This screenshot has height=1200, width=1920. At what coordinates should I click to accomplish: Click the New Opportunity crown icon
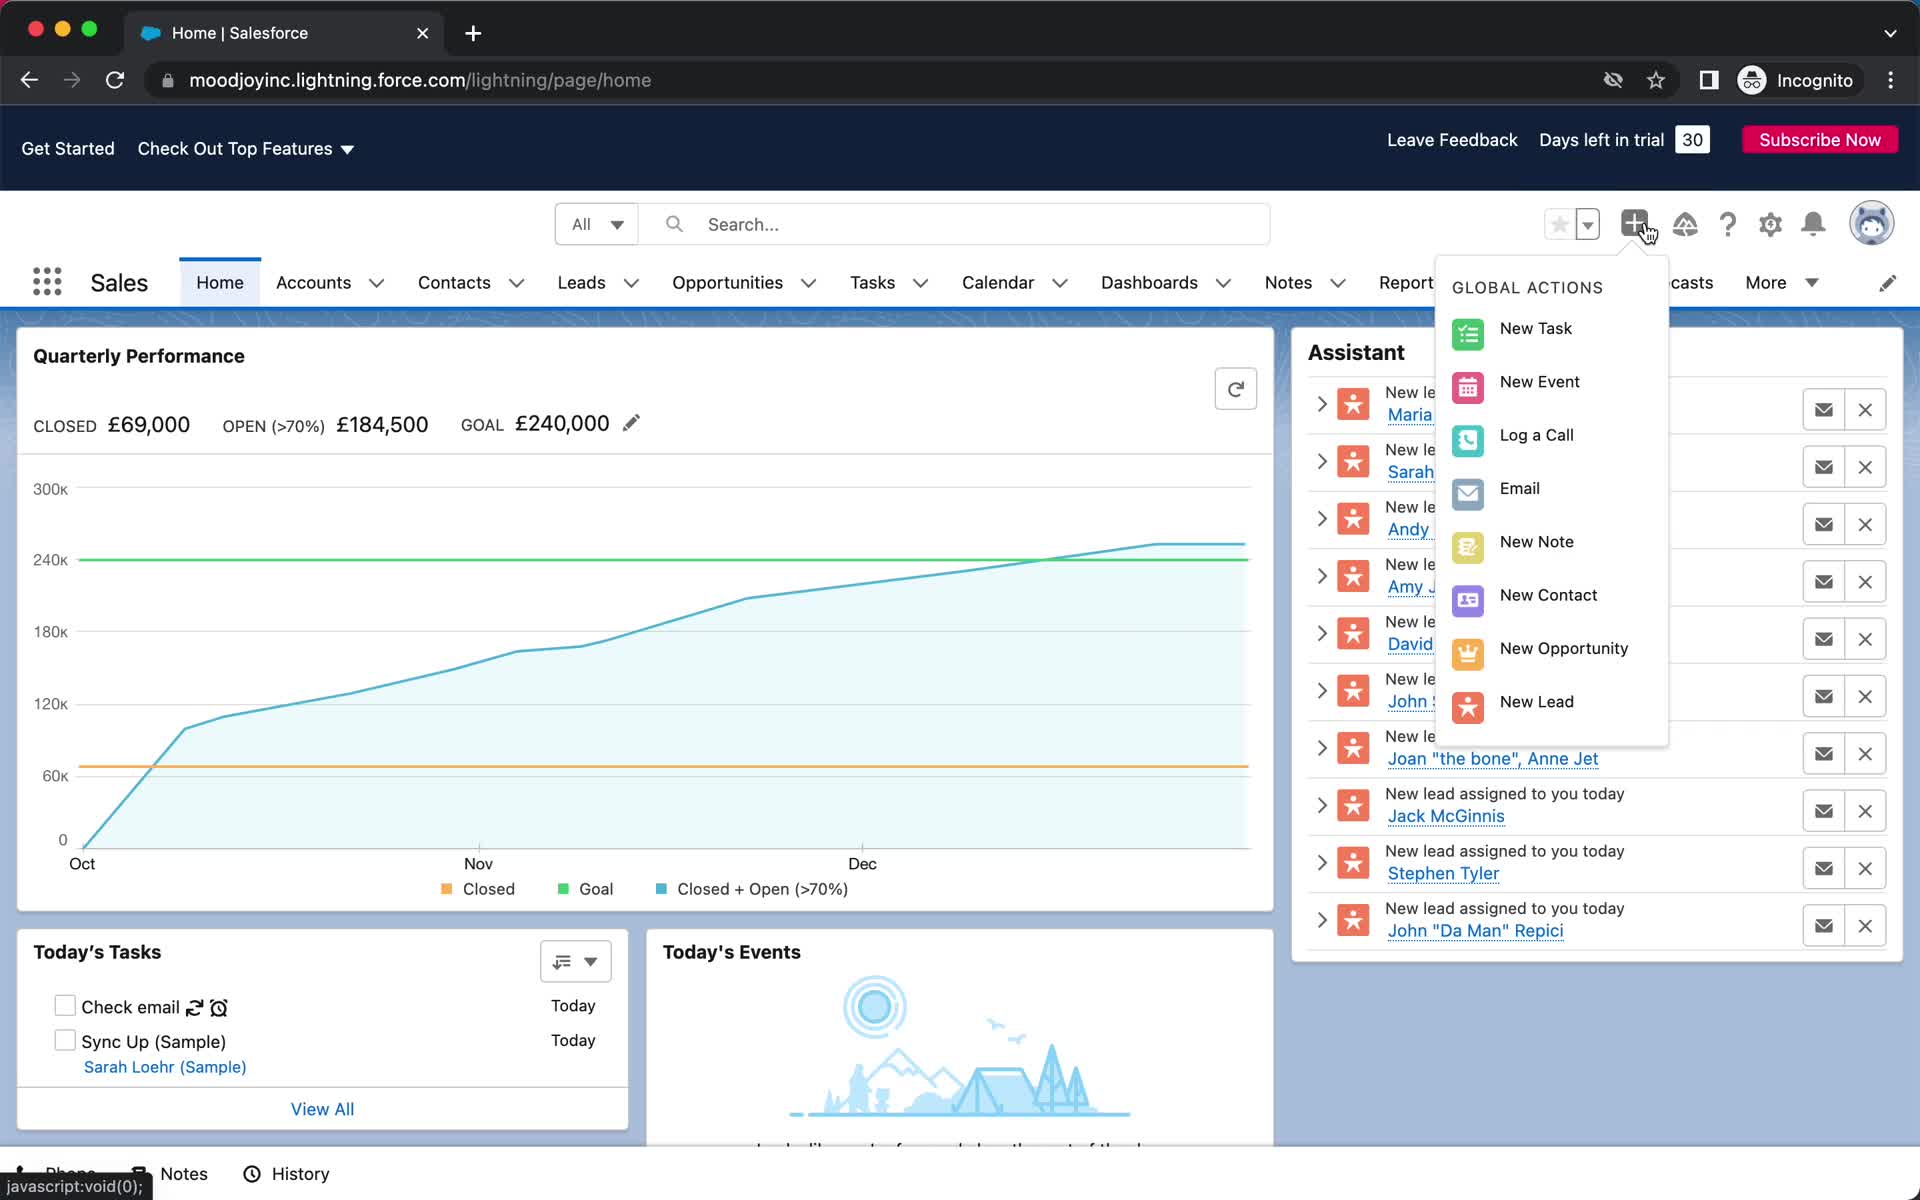pyautogui.click(x=1468, y=654)
